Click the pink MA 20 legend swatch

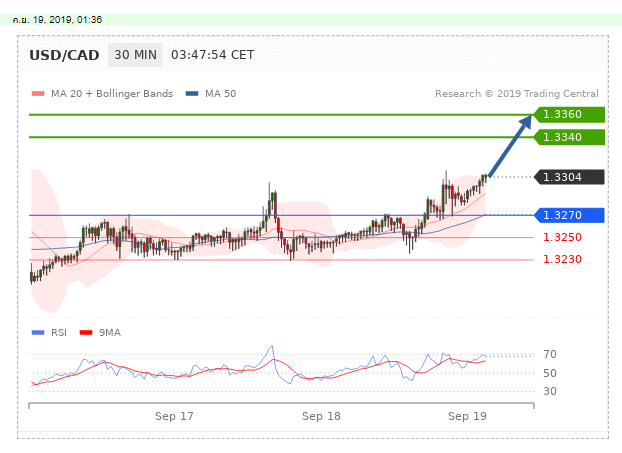[38, 94]
